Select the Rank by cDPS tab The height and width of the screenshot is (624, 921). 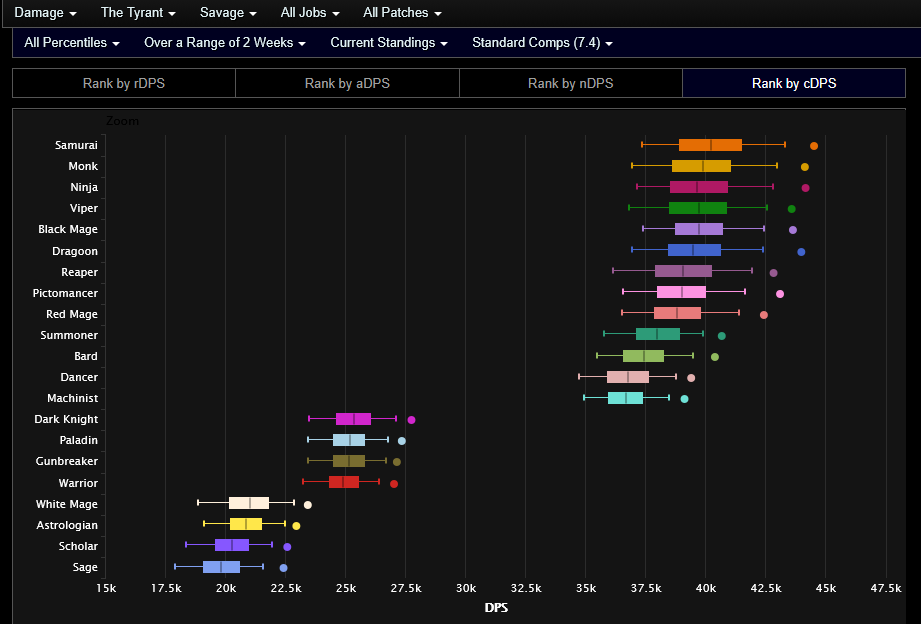point(794,83)
